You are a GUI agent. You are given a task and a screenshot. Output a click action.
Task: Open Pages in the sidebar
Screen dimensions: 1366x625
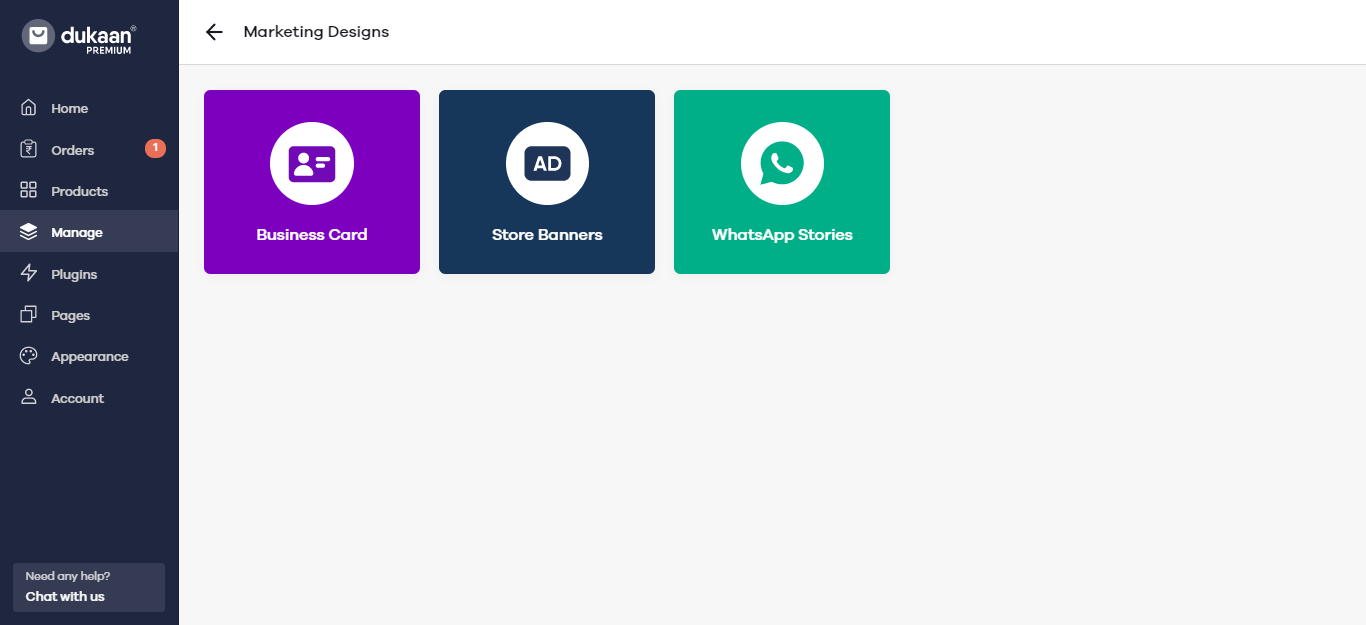89,315
